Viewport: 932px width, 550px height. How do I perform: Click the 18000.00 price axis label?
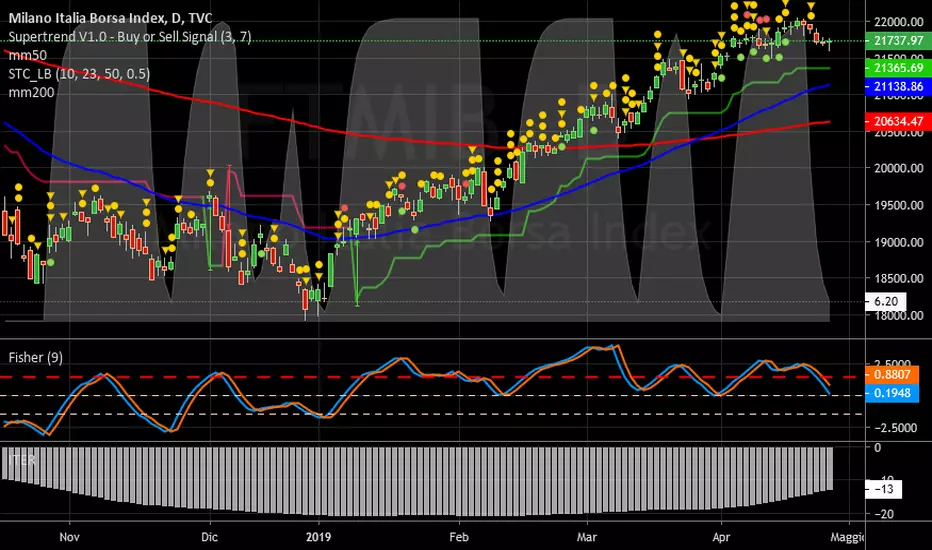pos(898,315)
